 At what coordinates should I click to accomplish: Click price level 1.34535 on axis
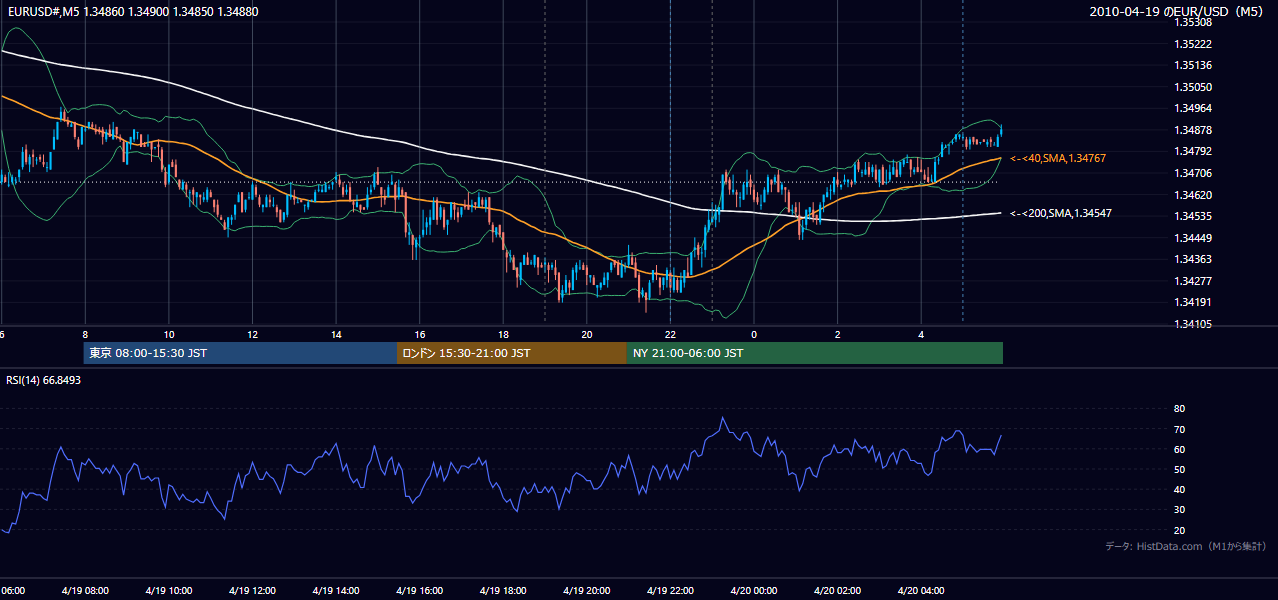(x=1192, y=216)
